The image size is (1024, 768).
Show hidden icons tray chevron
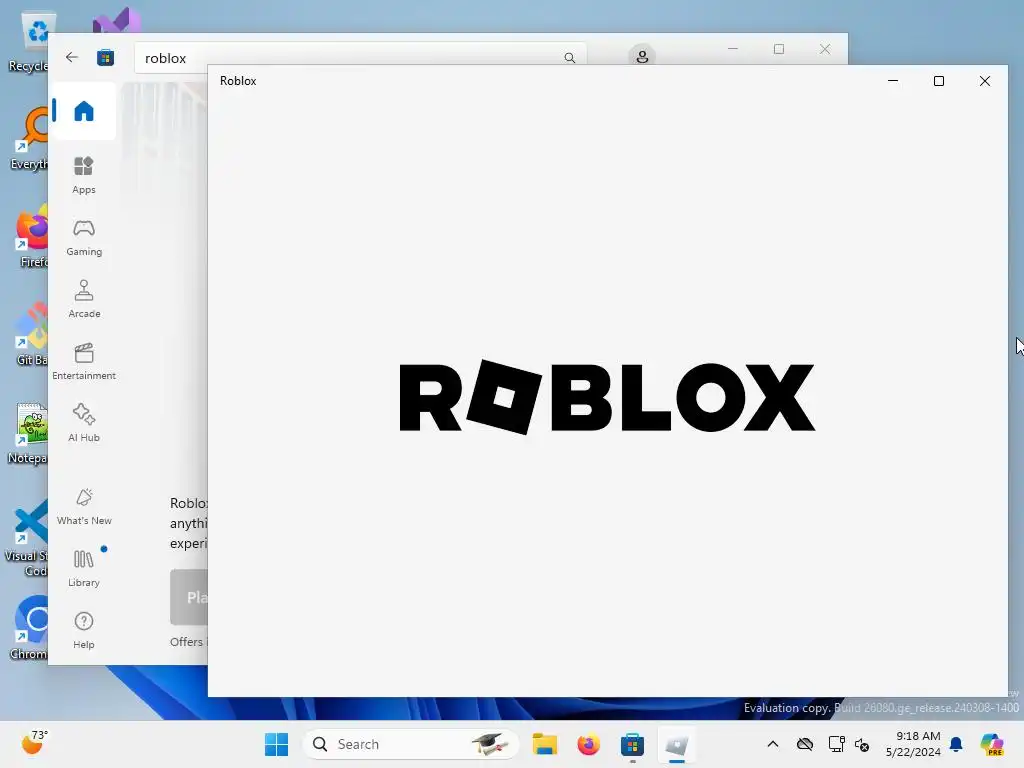tap(773, 744)
